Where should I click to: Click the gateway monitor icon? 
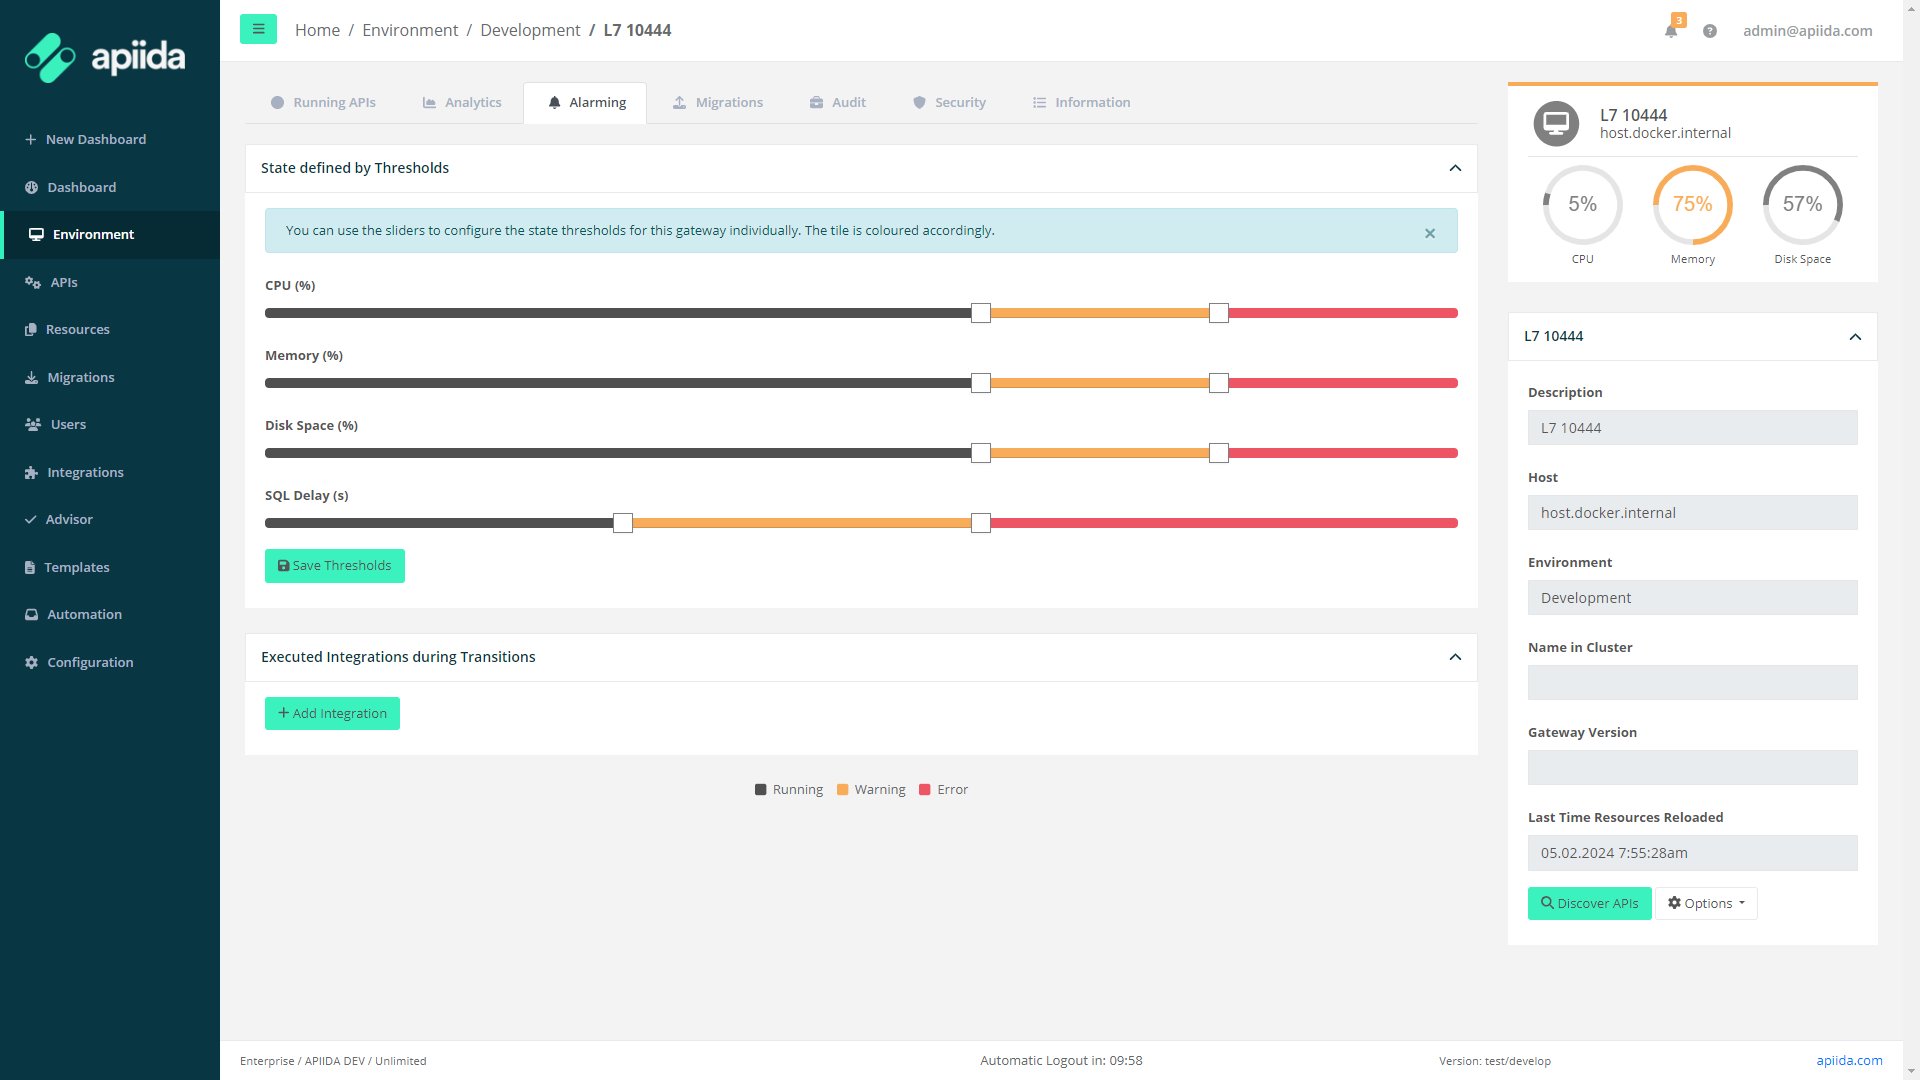coord(1556,124)
